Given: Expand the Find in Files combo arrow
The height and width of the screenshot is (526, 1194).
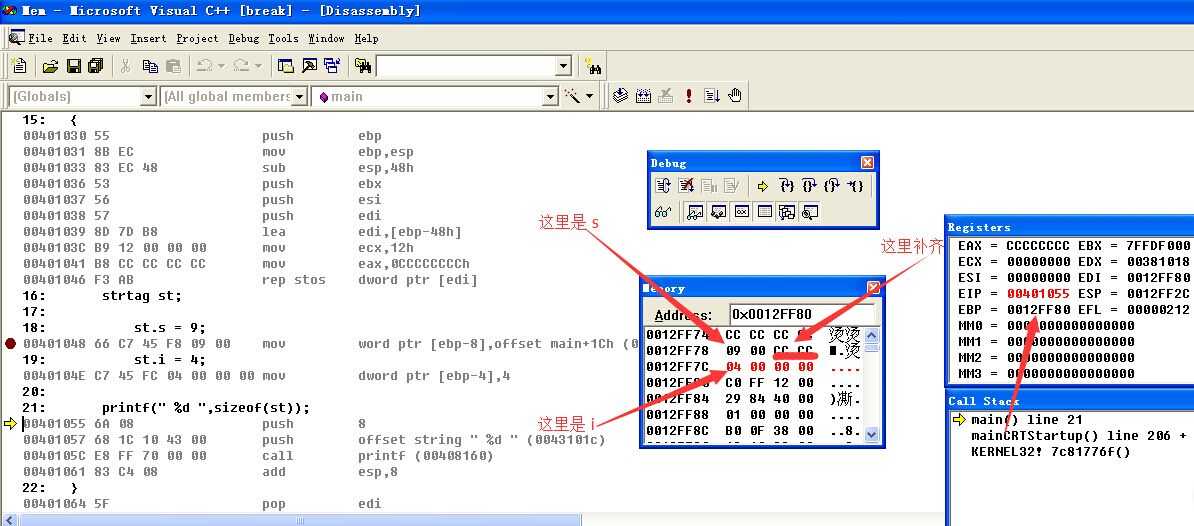Looking at the screenshot, I should (563, 66).
